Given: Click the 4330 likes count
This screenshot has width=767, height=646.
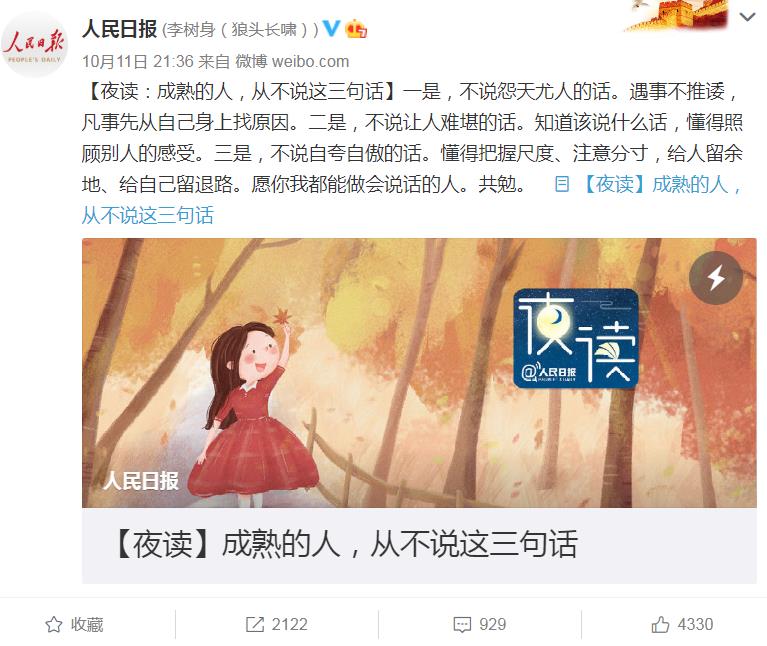Looking at the screenshot, I should pos(695,624).
